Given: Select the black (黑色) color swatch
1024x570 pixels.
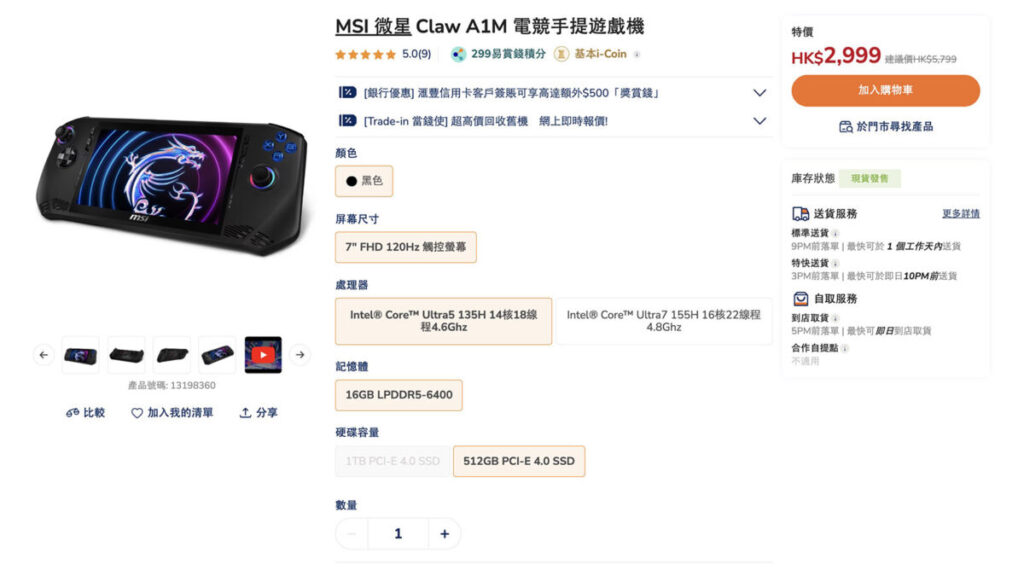Looking at the screenshot, I should (x=364, y=181).
